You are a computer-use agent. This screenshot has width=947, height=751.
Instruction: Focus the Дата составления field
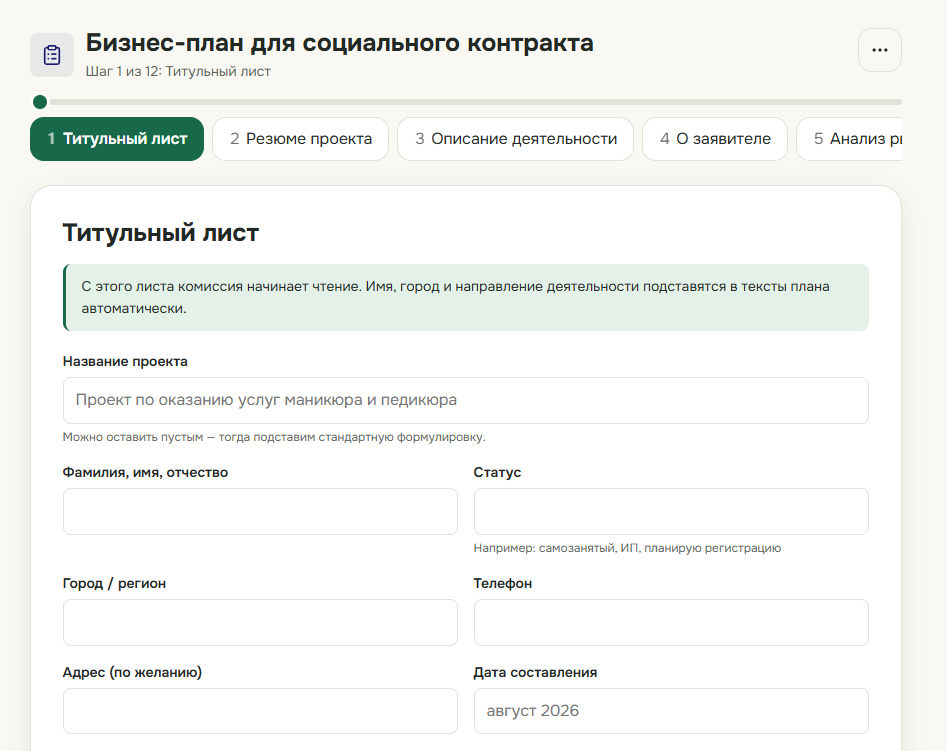coord(671,711)
